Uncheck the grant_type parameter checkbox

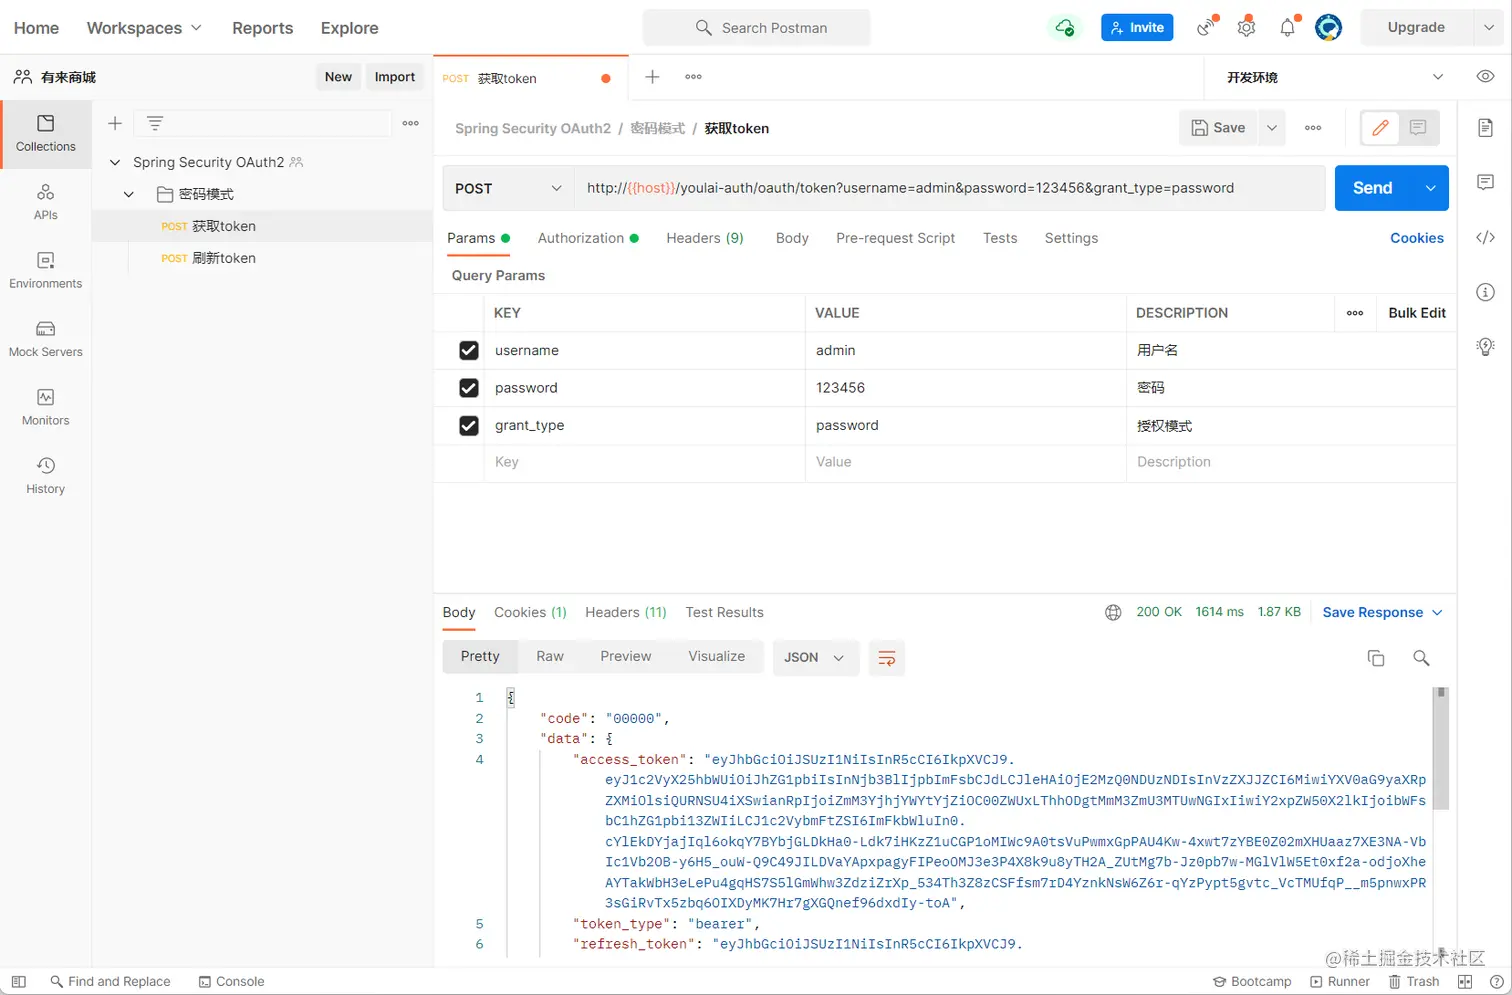tap(468, 426)
